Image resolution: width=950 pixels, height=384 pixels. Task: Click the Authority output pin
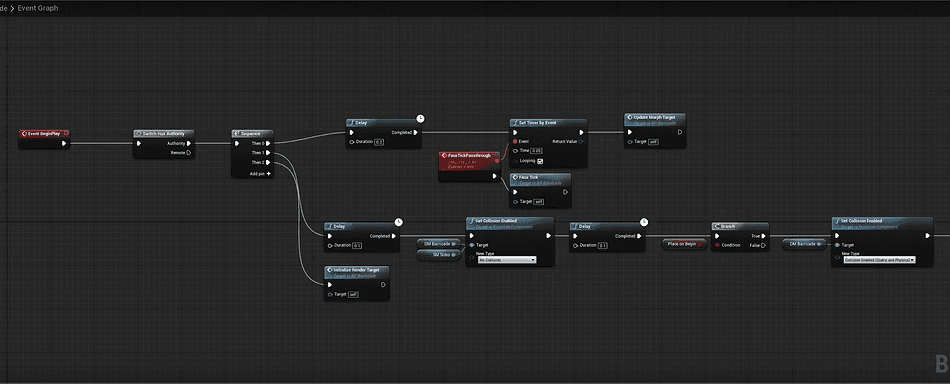[189, 144]
